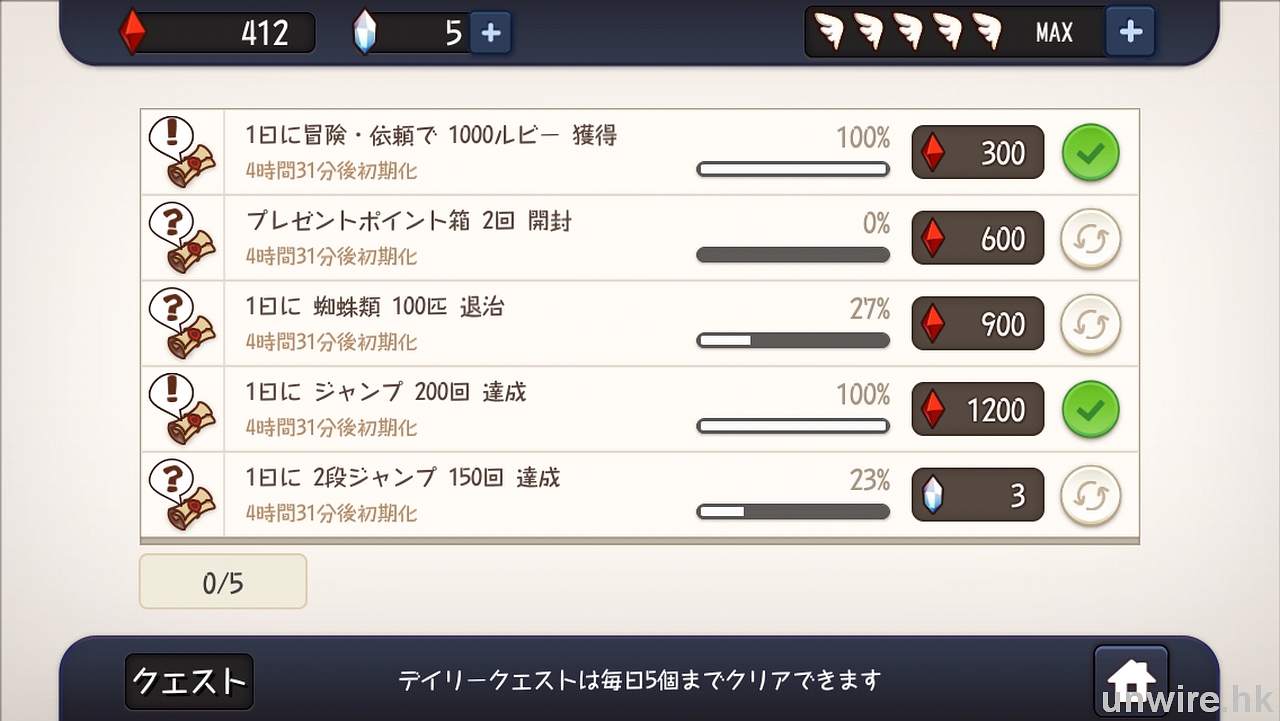Claim the 1200 ruby jump reward checkmark
Viewport: 1280px width, 721px height.
tap(1090, 410)
